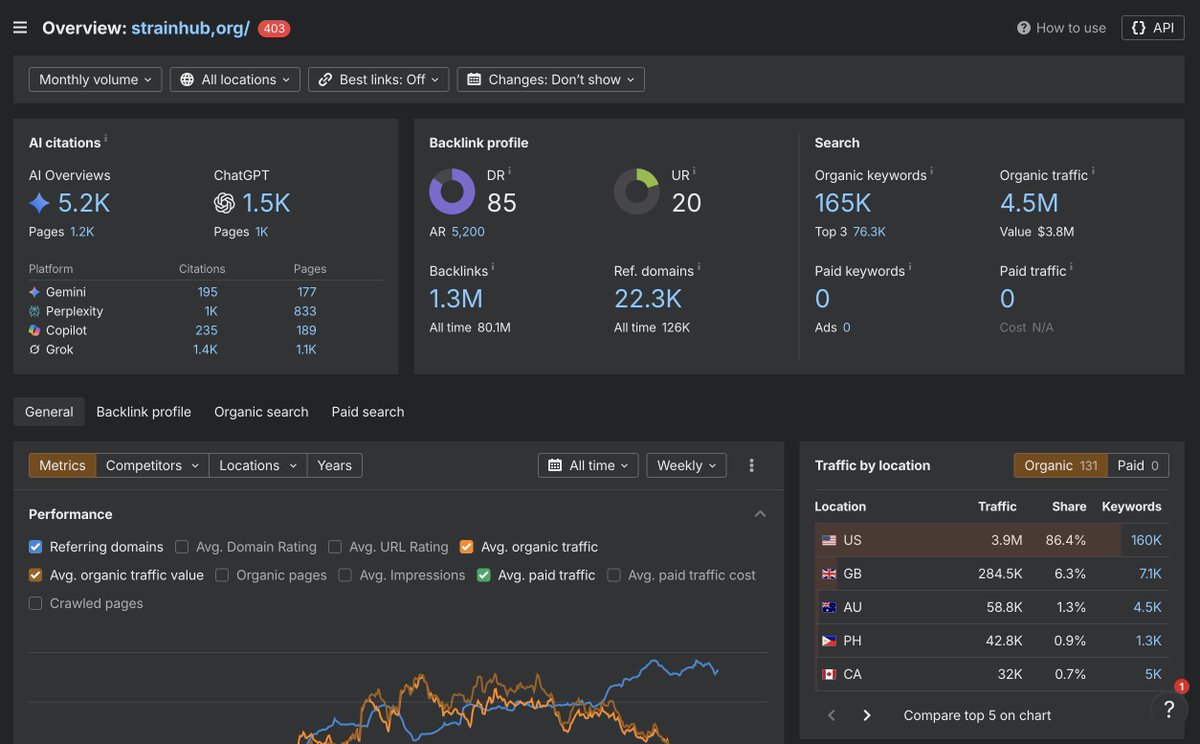
Task: Enable Avg. Domain Rating checkbox
Action: 182,547
